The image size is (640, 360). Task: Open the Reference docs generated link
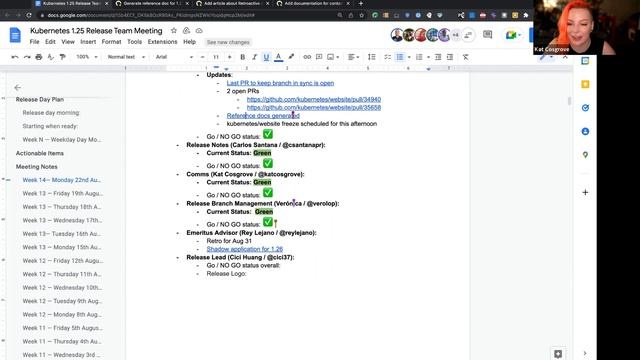pyautogui.click(x=263, y=116)
